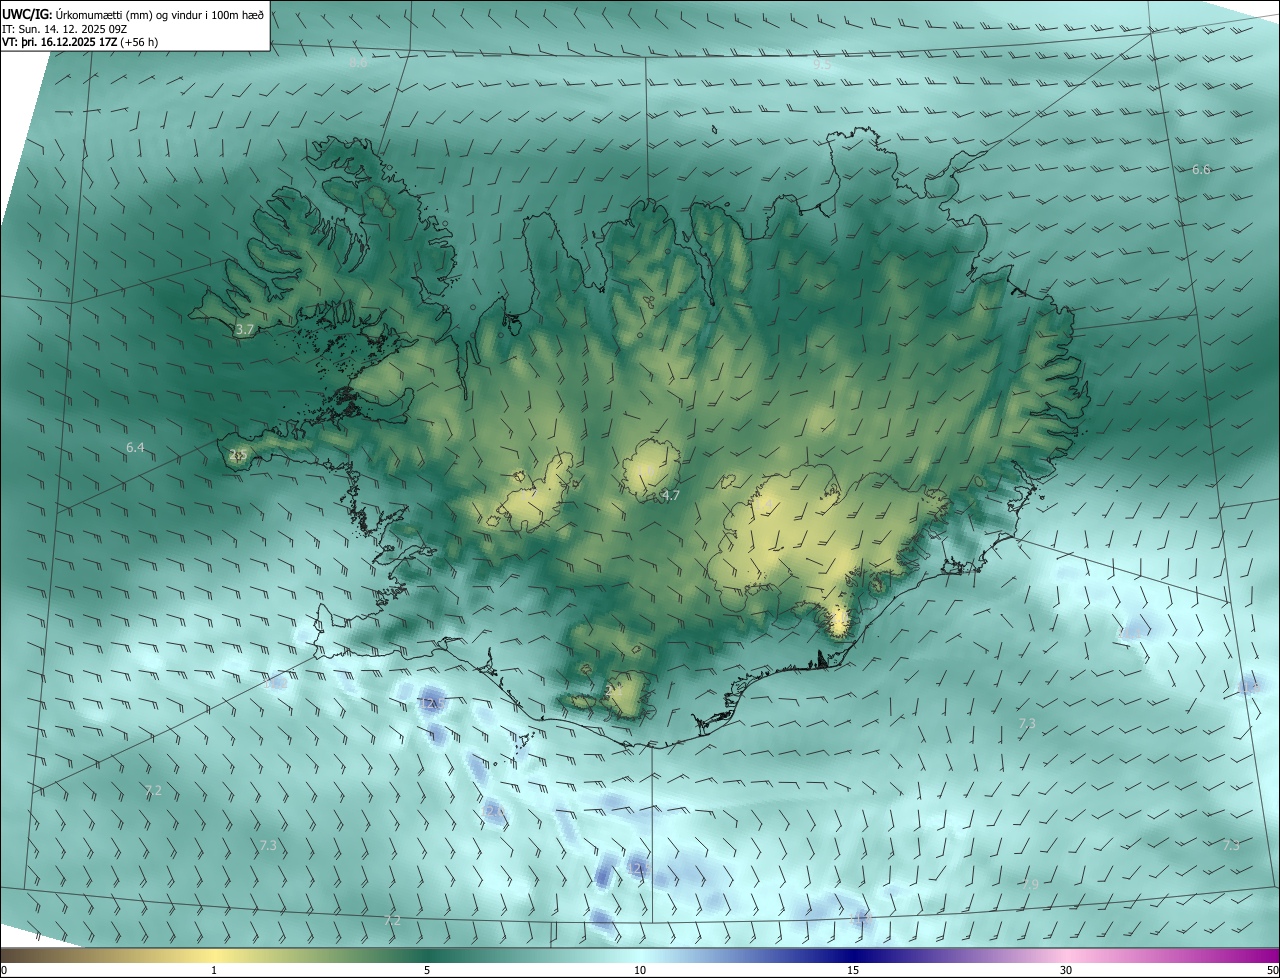The height and width of the screenshot is (978, 1280).
Task: Click the 3.7 value label on the map
Action: point(245,329)
